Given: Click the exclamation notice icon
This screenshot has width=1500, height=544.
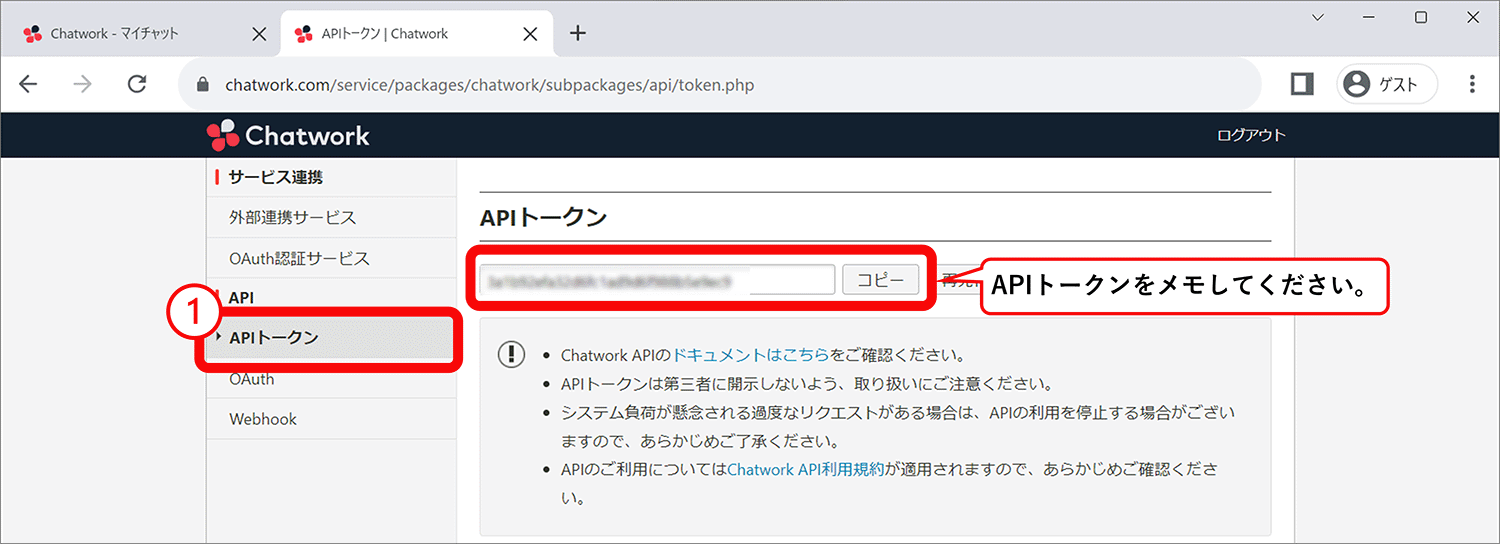Looking at the screenshot, I should 511,355.
